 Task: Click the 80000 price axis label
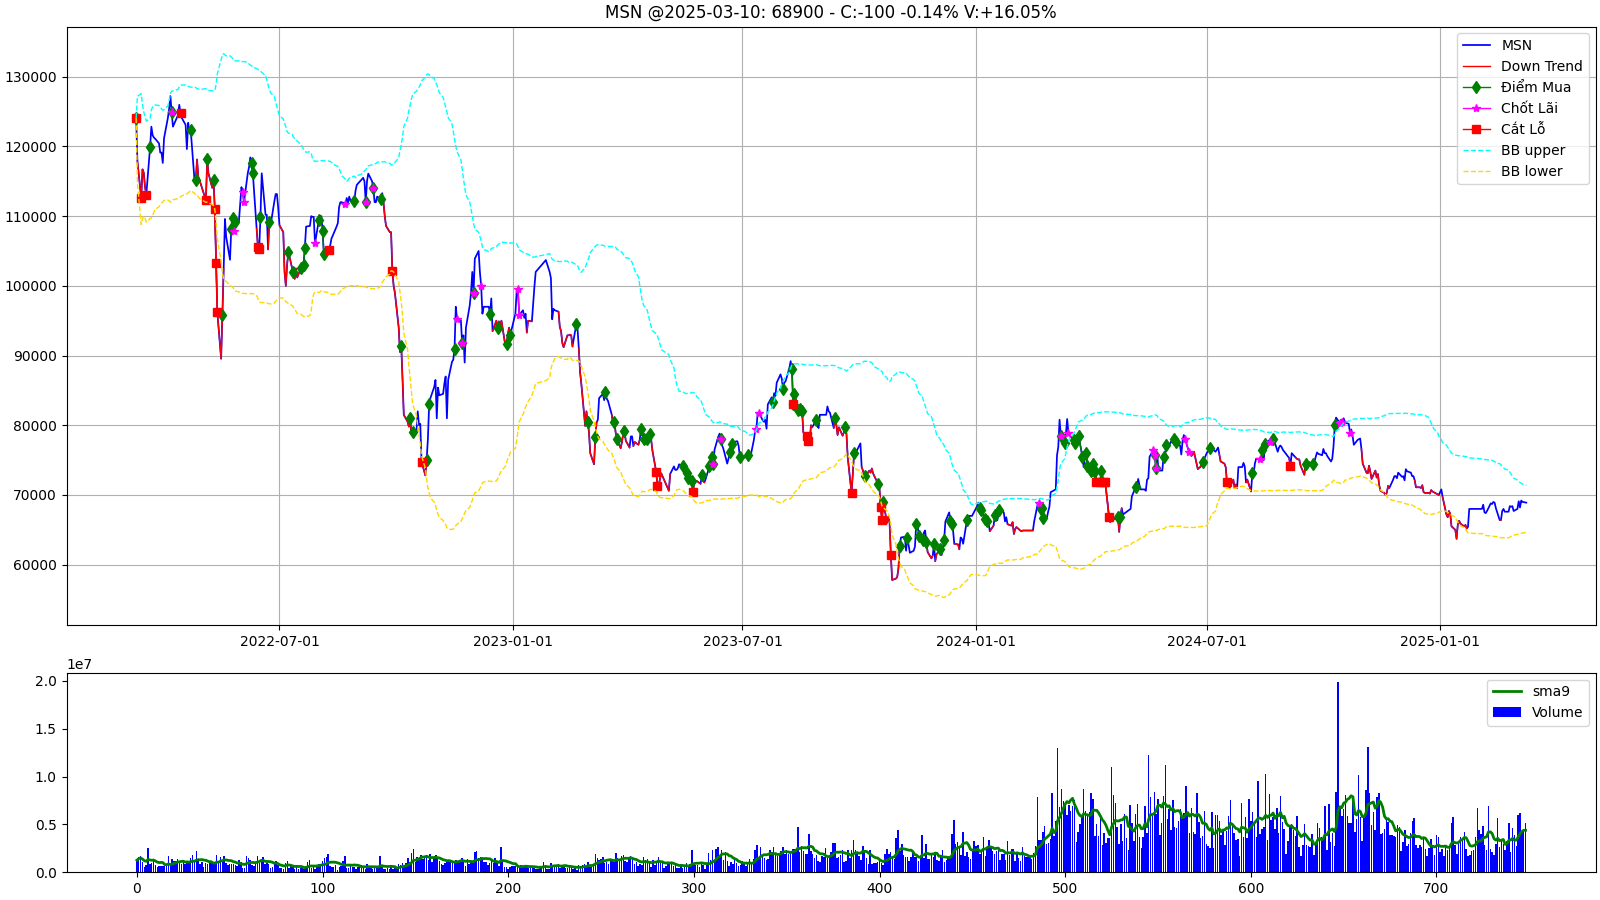point(35,426)
